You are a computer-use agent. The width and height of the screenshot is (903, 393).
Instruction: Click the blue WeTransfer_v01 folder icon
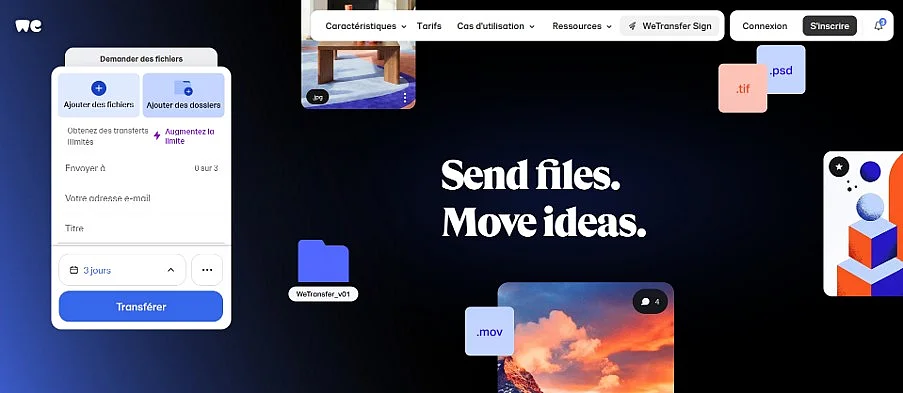coord(323,261)
